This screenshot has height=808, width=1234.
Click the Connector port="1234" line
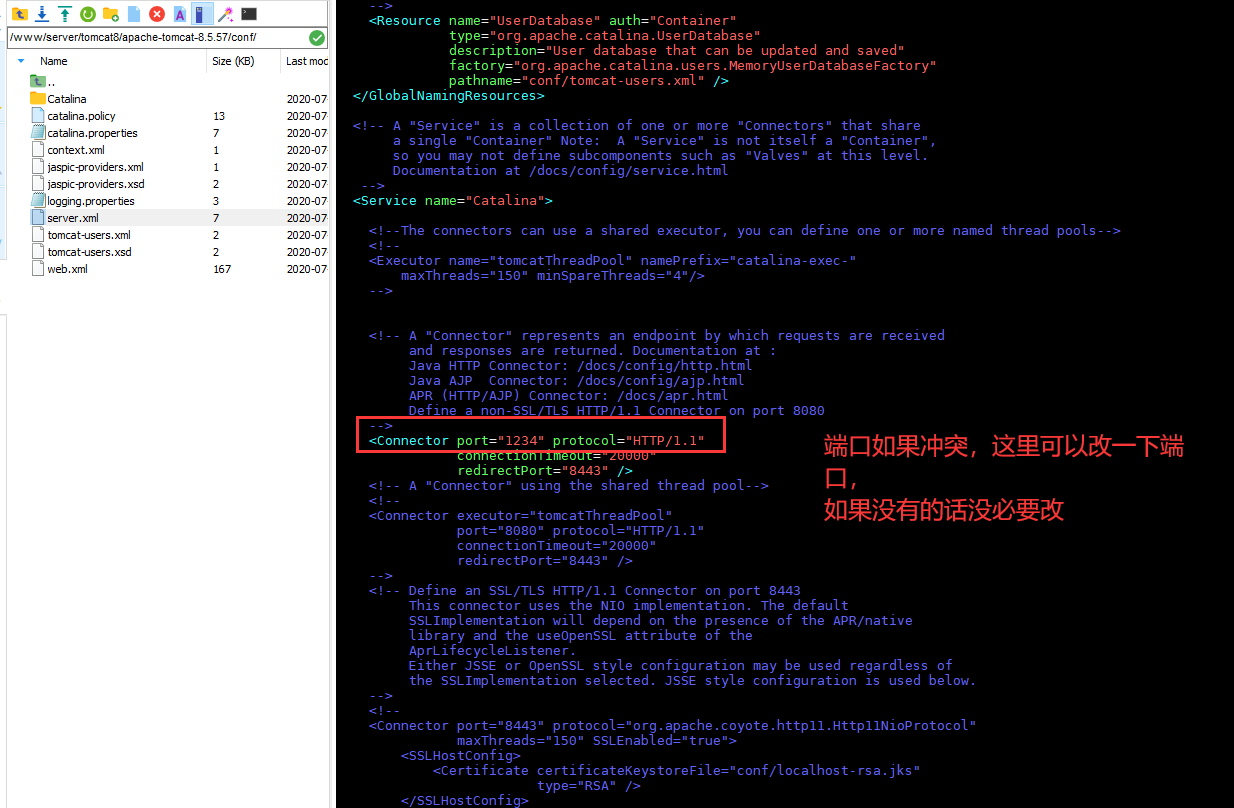coord(536,440)
